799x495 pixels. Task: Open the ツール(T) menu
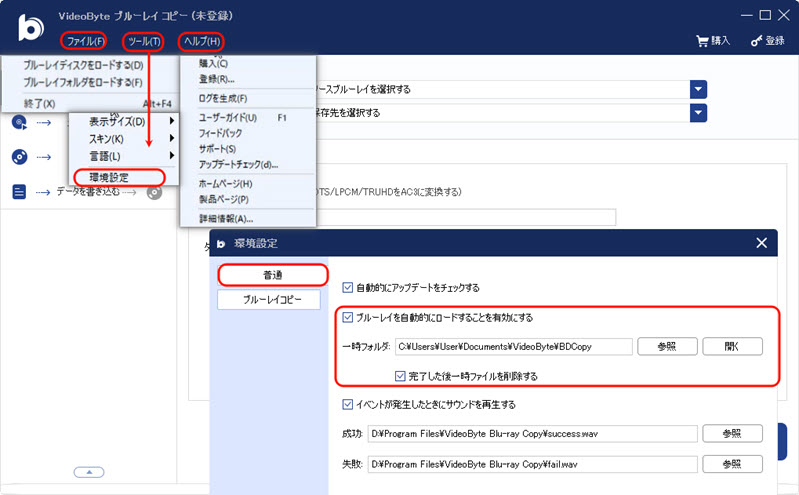point(144,41)
